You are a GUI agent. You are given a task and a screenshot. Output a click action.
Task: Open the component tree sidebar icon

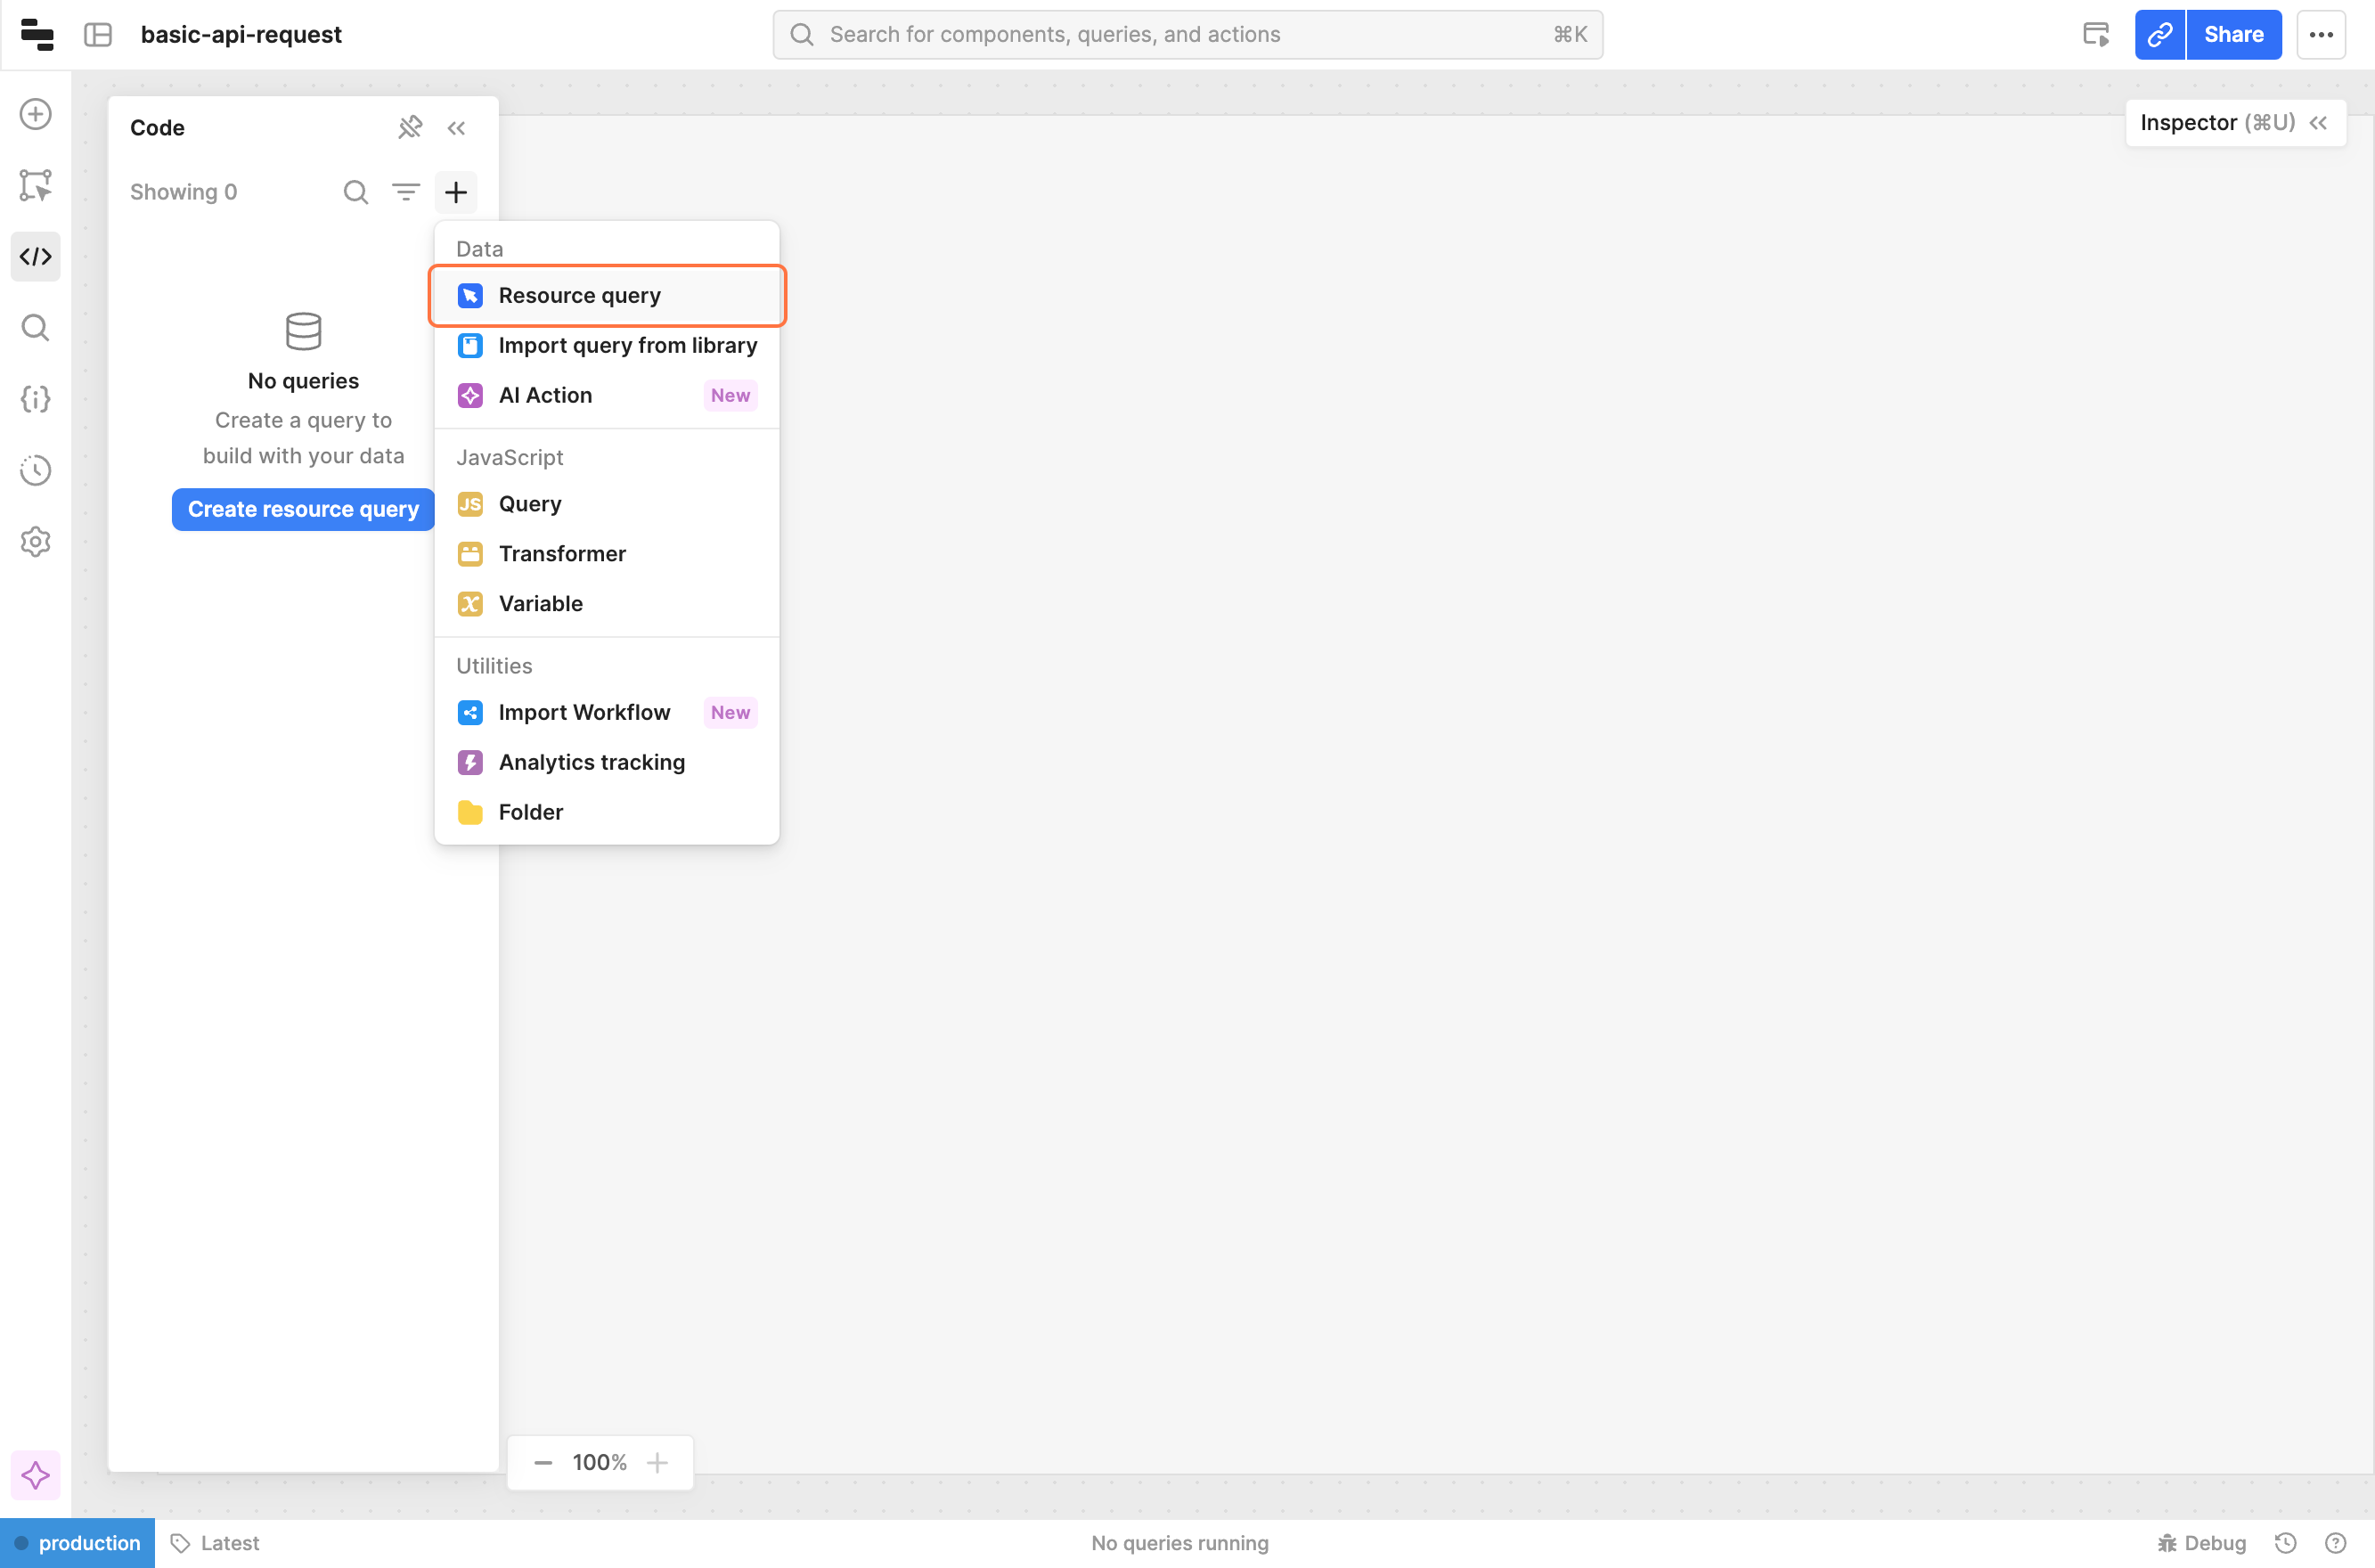[36, 185]
